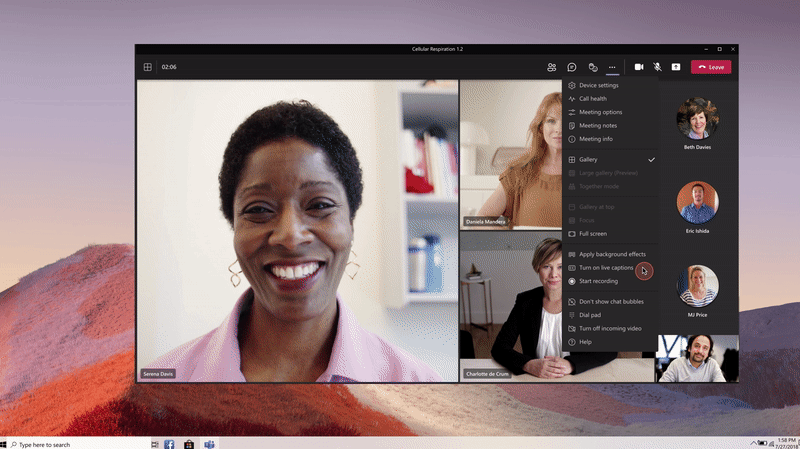Select Start recording menu item
This screenshot has height=449, width=800.
pyautogui.click(x=598, y=281)
